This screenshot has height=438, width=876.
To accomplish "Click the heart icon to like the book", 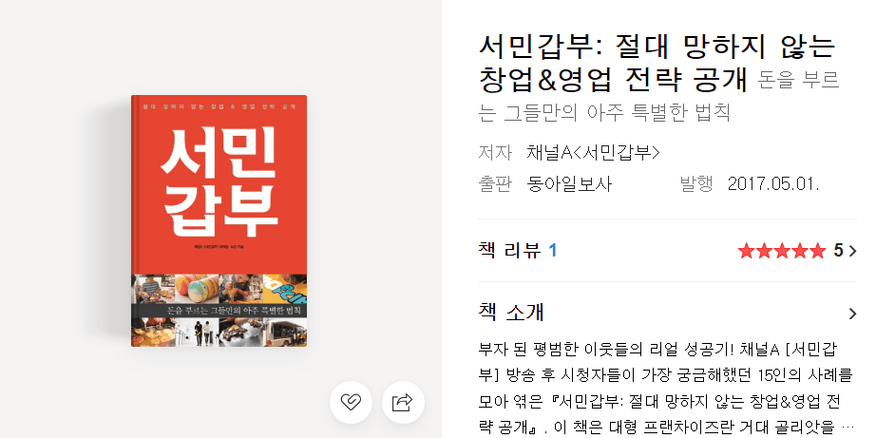I will pyautogui.click(x=351, y=402).
